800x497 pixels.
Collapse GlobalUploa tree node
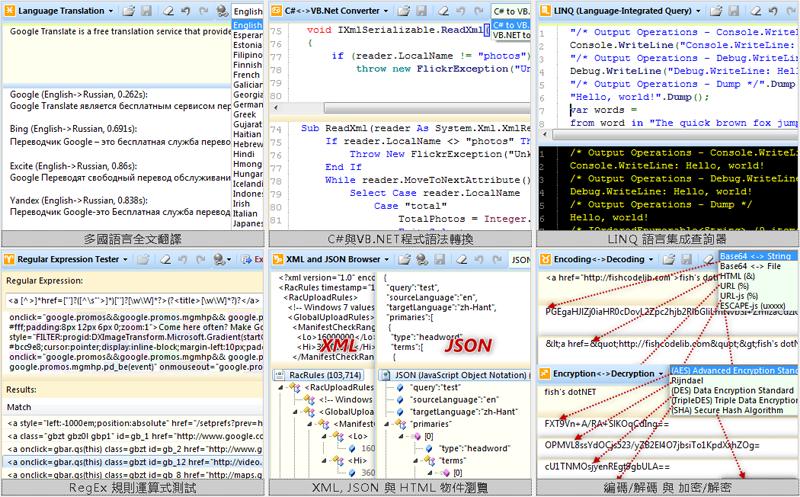(x=295, y=412)
